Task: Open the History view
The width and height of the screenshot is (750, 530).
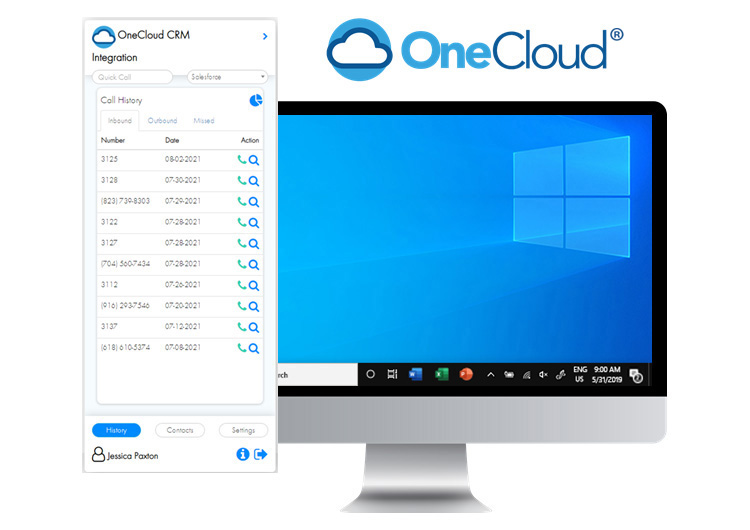Action: point(116,431)
